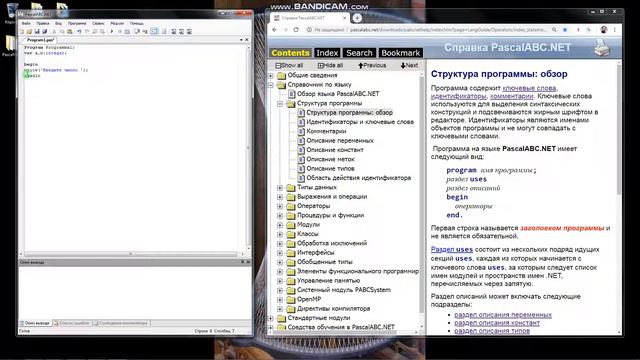Expand the Обработка исключений folder
This screenshot has height=360, width=640.
click(x=280, y=244)
